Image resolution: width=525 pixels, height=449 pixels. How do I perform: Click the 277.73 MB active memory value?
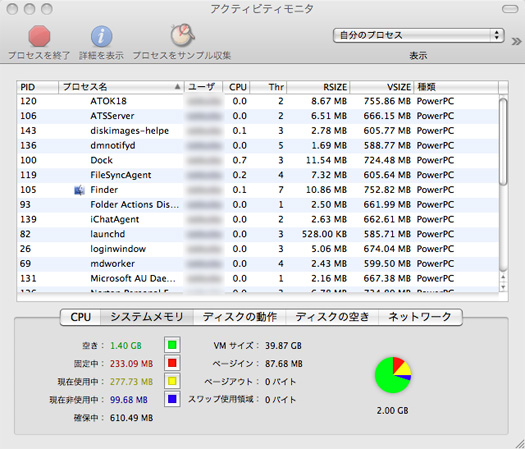(131, 382)
